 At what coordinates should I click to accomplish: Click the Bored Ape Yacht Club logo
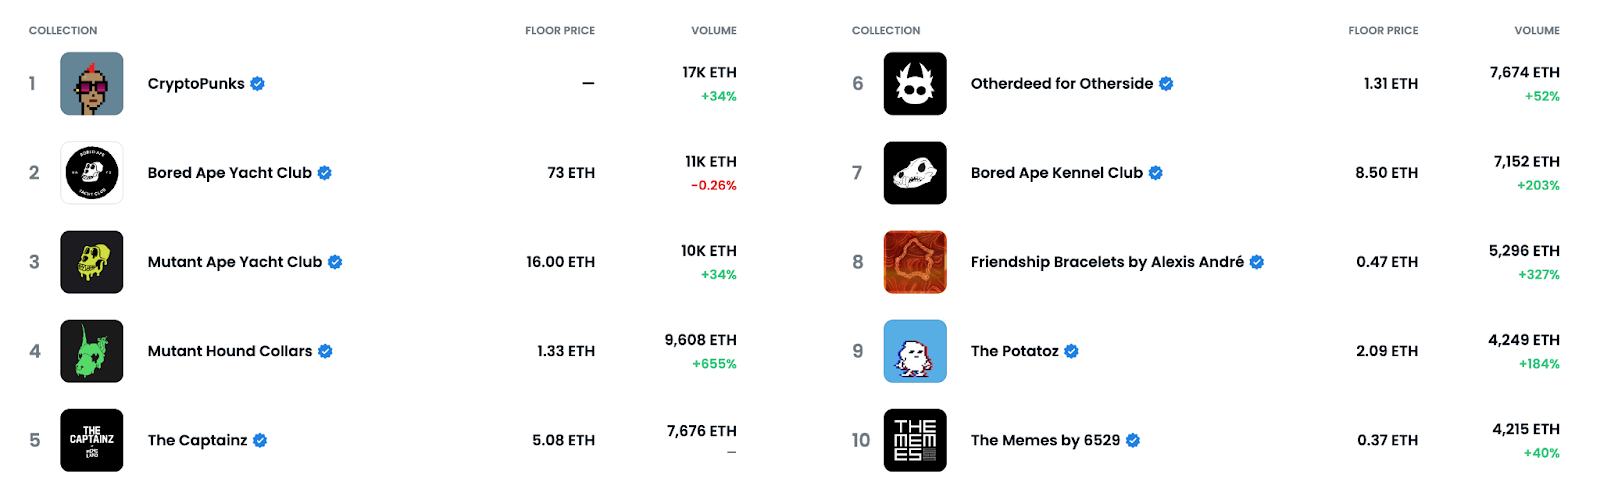pyautogui.click(x=92, y=173)
